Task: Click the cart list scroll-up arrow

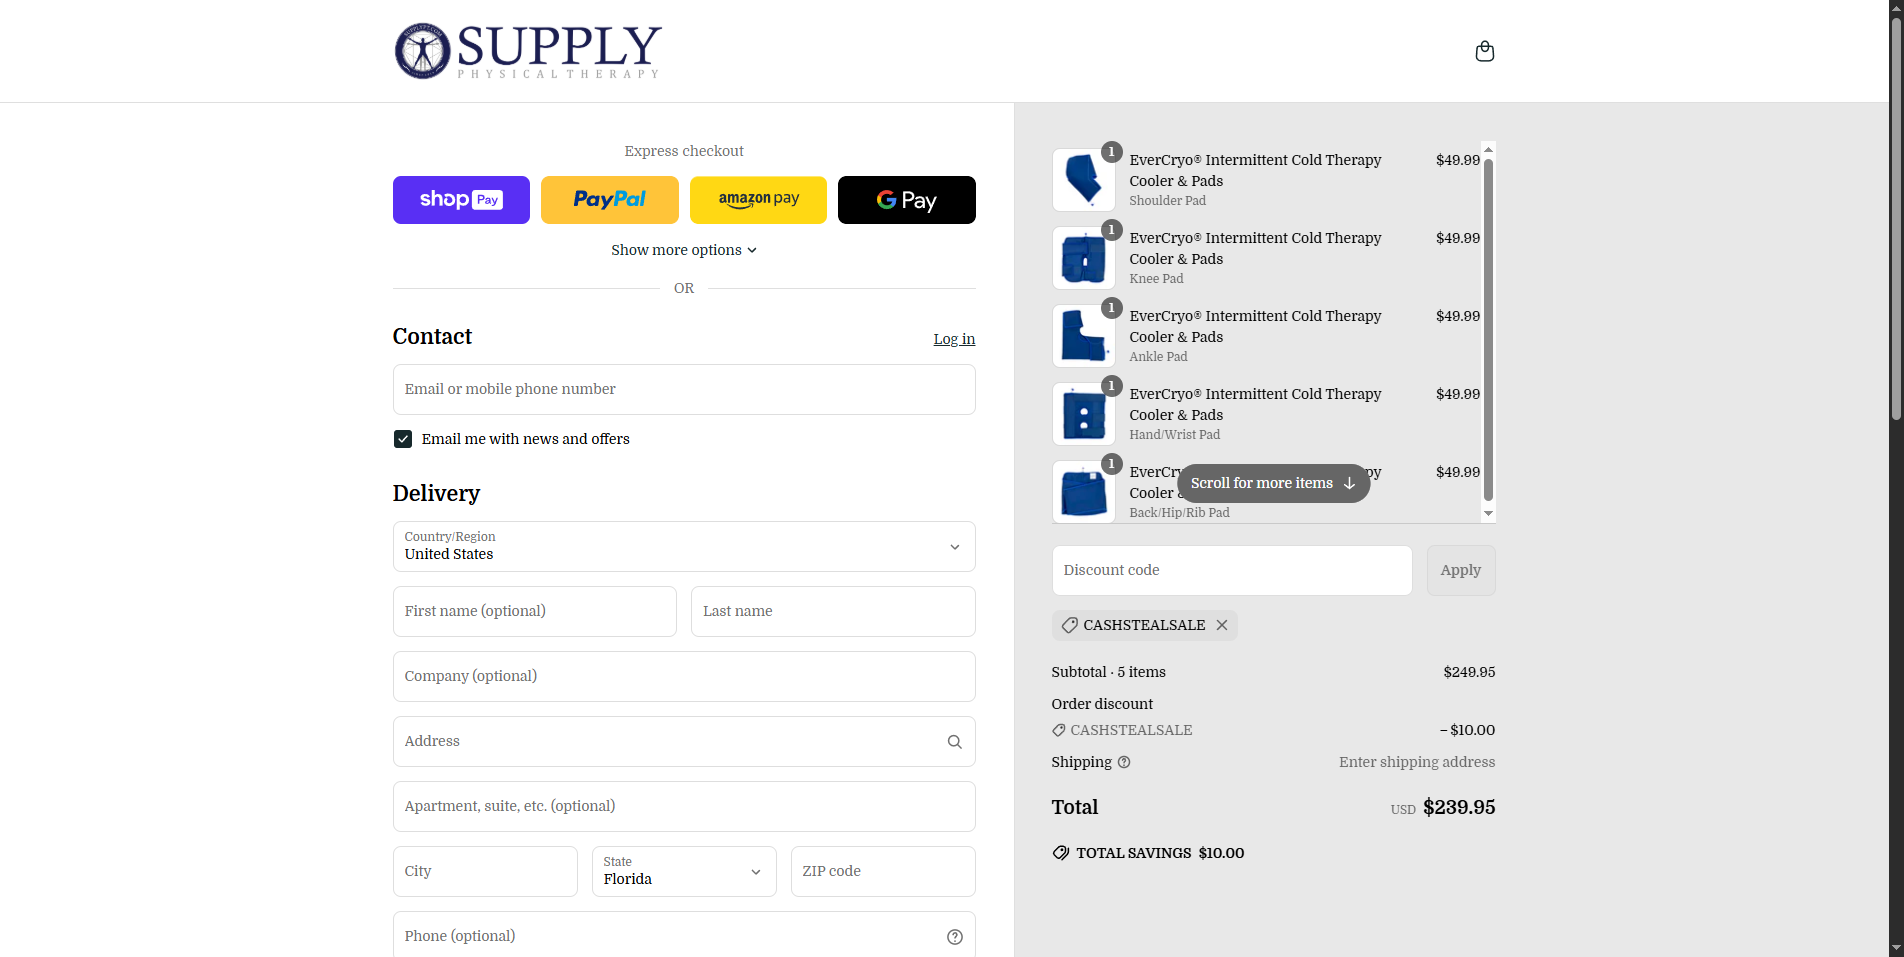Action: [x=1488, y=149]
